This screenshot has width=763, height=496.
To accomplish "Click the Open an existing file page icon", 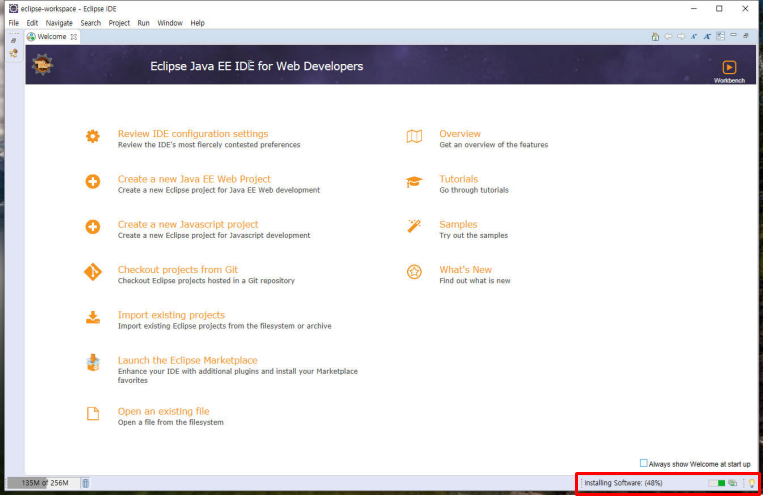I will [93, 414].
